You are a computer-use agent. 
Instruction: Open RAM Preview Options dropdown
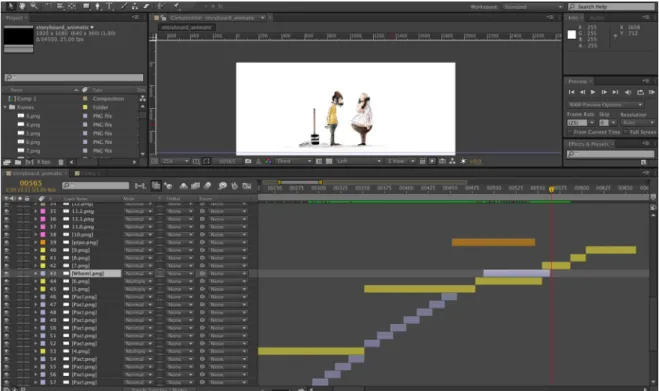[x=606, y=105]
